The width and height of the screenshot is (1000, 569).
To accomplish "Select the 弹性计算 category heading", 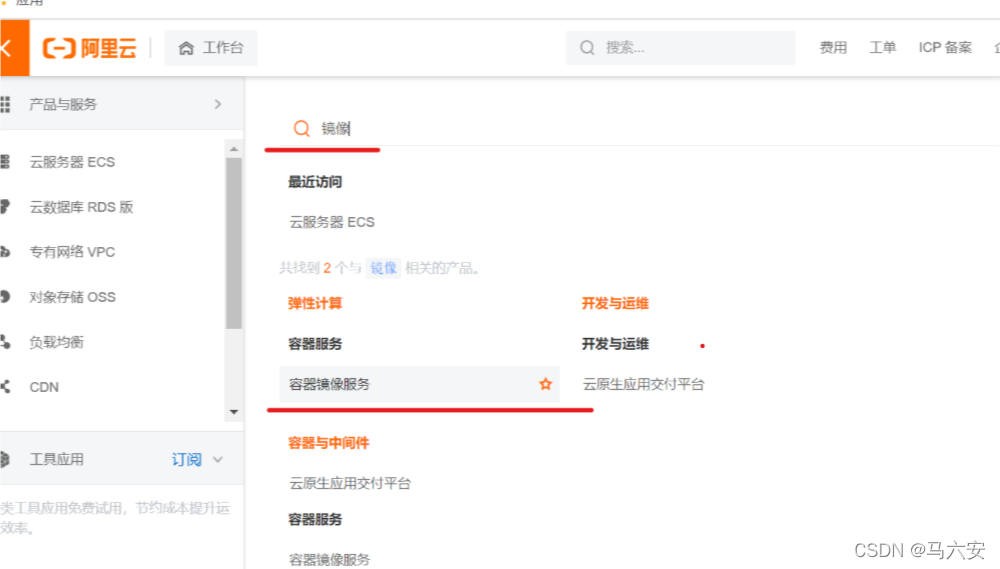I will pyautogui.click(x=315, y=304).
